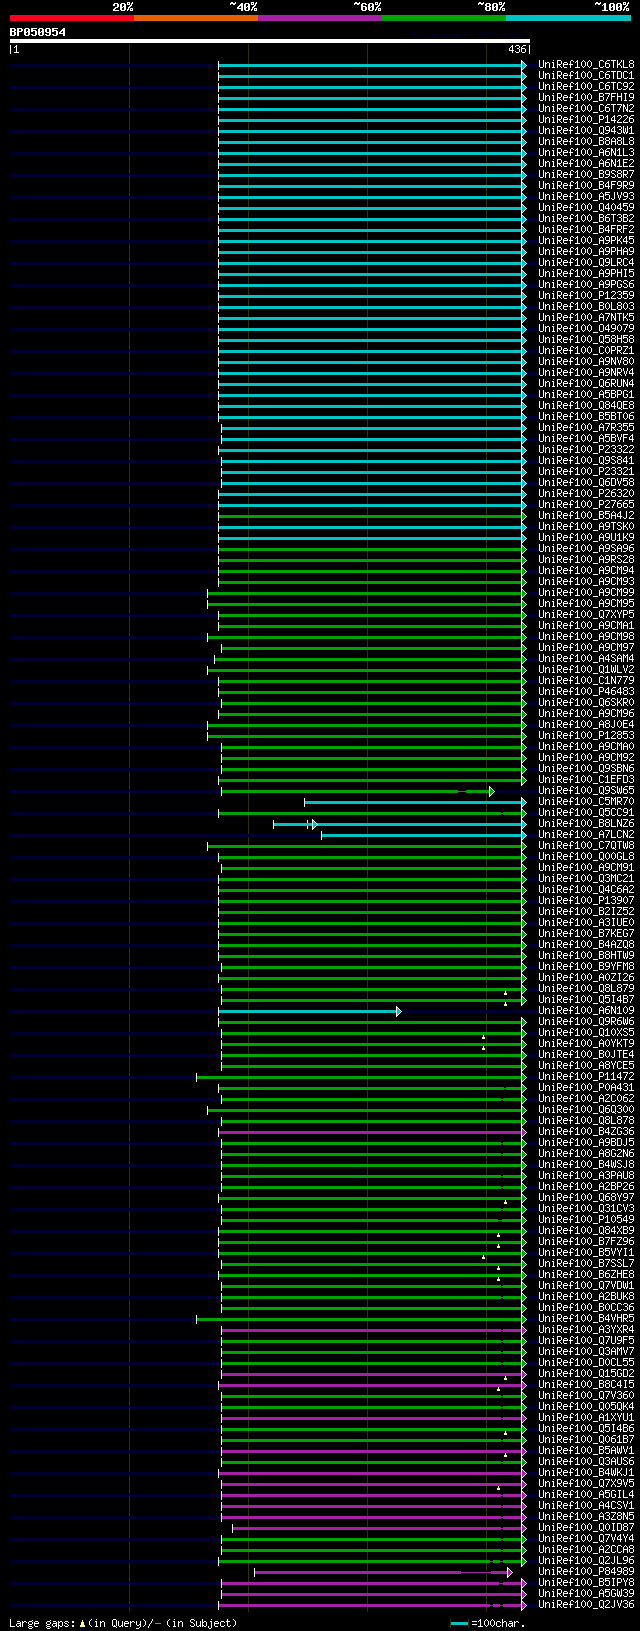Select label UniRef100_P27665
The width and height of the screenshot is (640, 1631).
(586, 505)
